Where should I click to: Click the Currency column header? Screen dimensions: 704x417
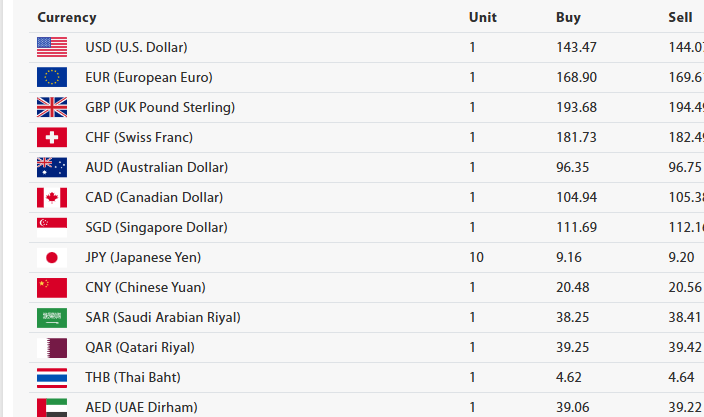tap(67, 17)
